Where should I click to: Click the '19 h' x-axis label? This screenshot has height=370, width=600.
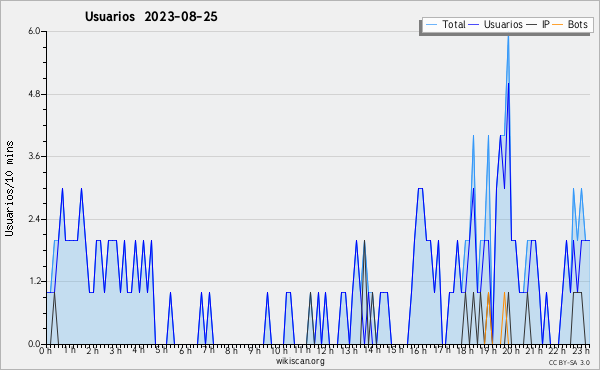488,351
